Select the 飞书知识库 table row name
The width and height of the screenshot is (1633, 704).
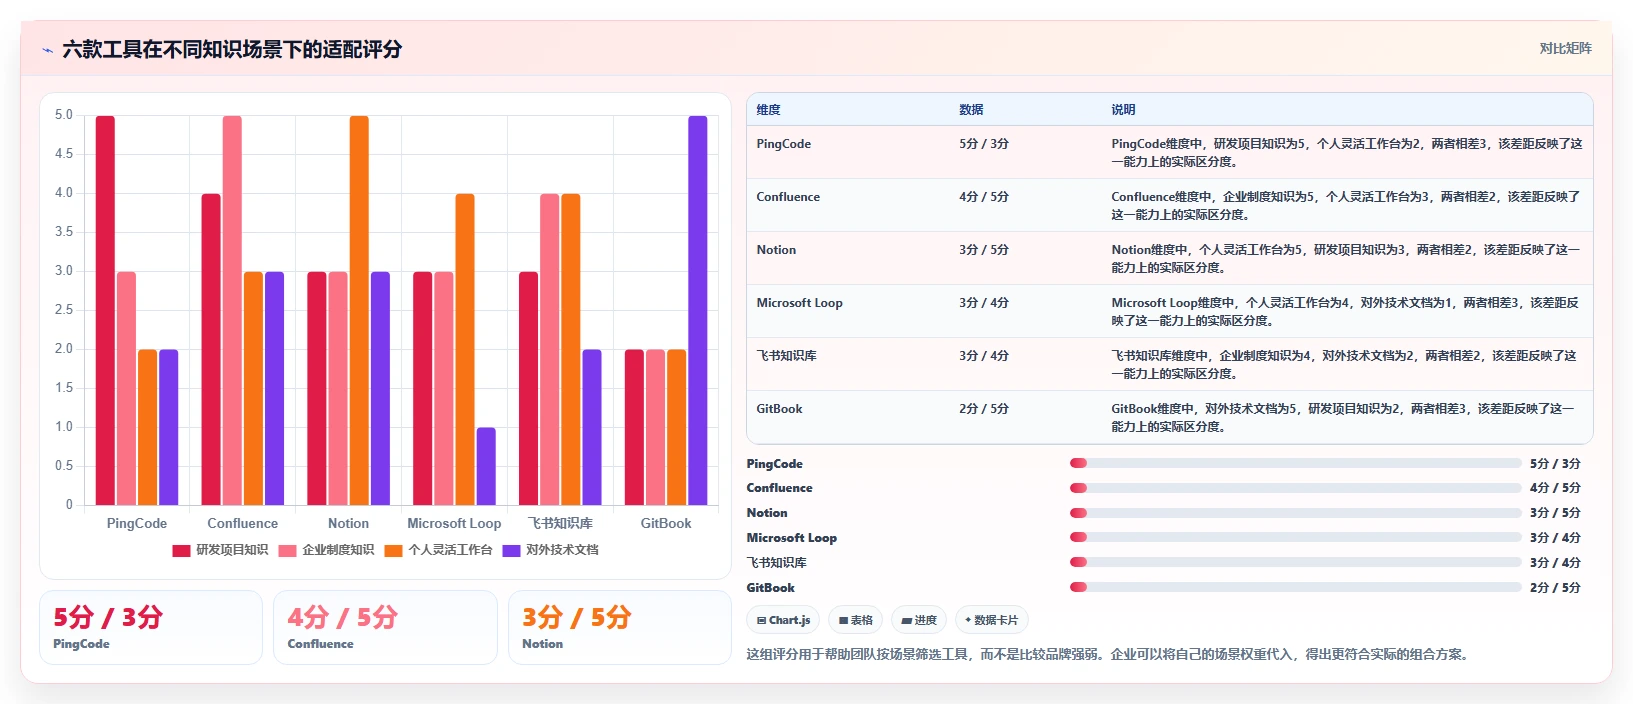(787, 356)
